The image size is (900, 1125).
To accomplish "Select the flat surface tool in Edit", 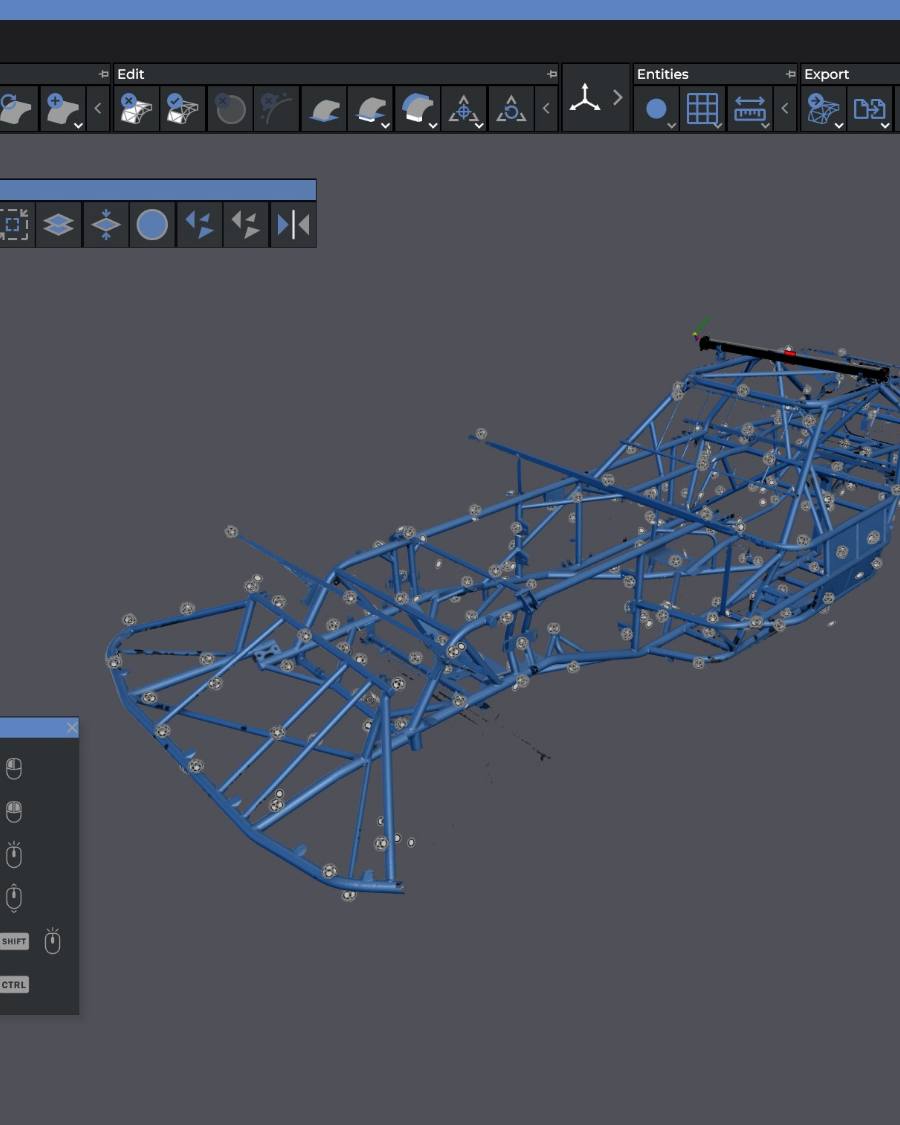I will click(324, 108).
